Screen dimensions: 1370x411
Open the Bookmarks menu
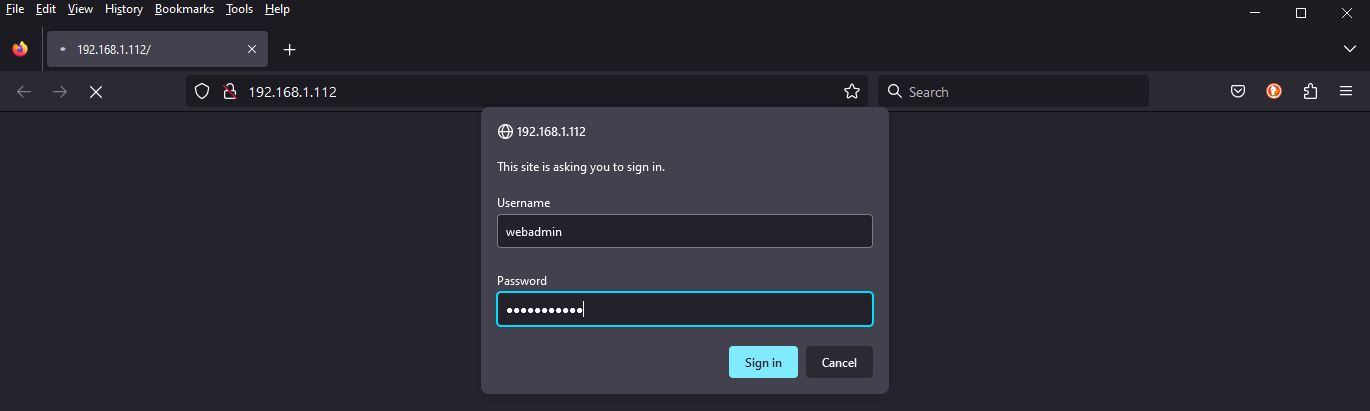point(184,9)
